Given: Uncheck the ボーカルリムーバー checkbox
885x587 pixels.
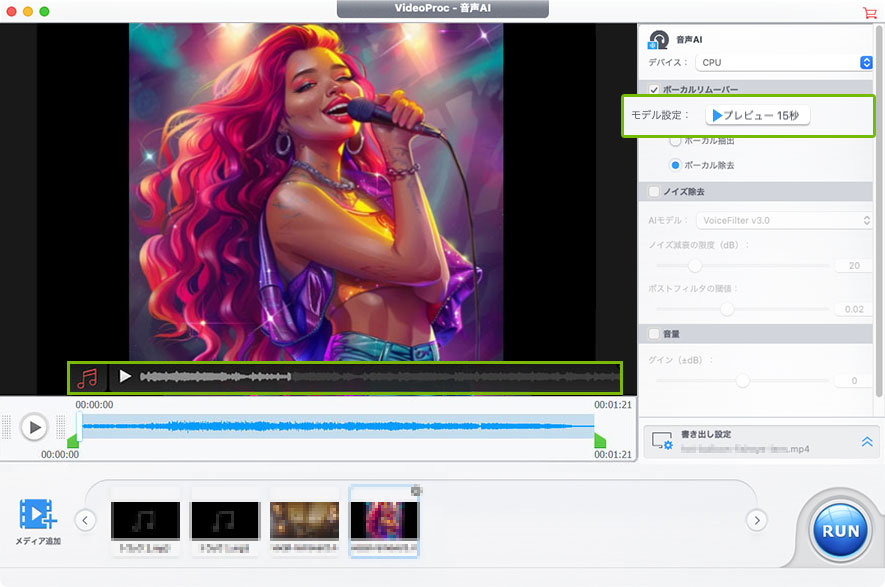Looking at the screenshot, I should coord(654,89).
